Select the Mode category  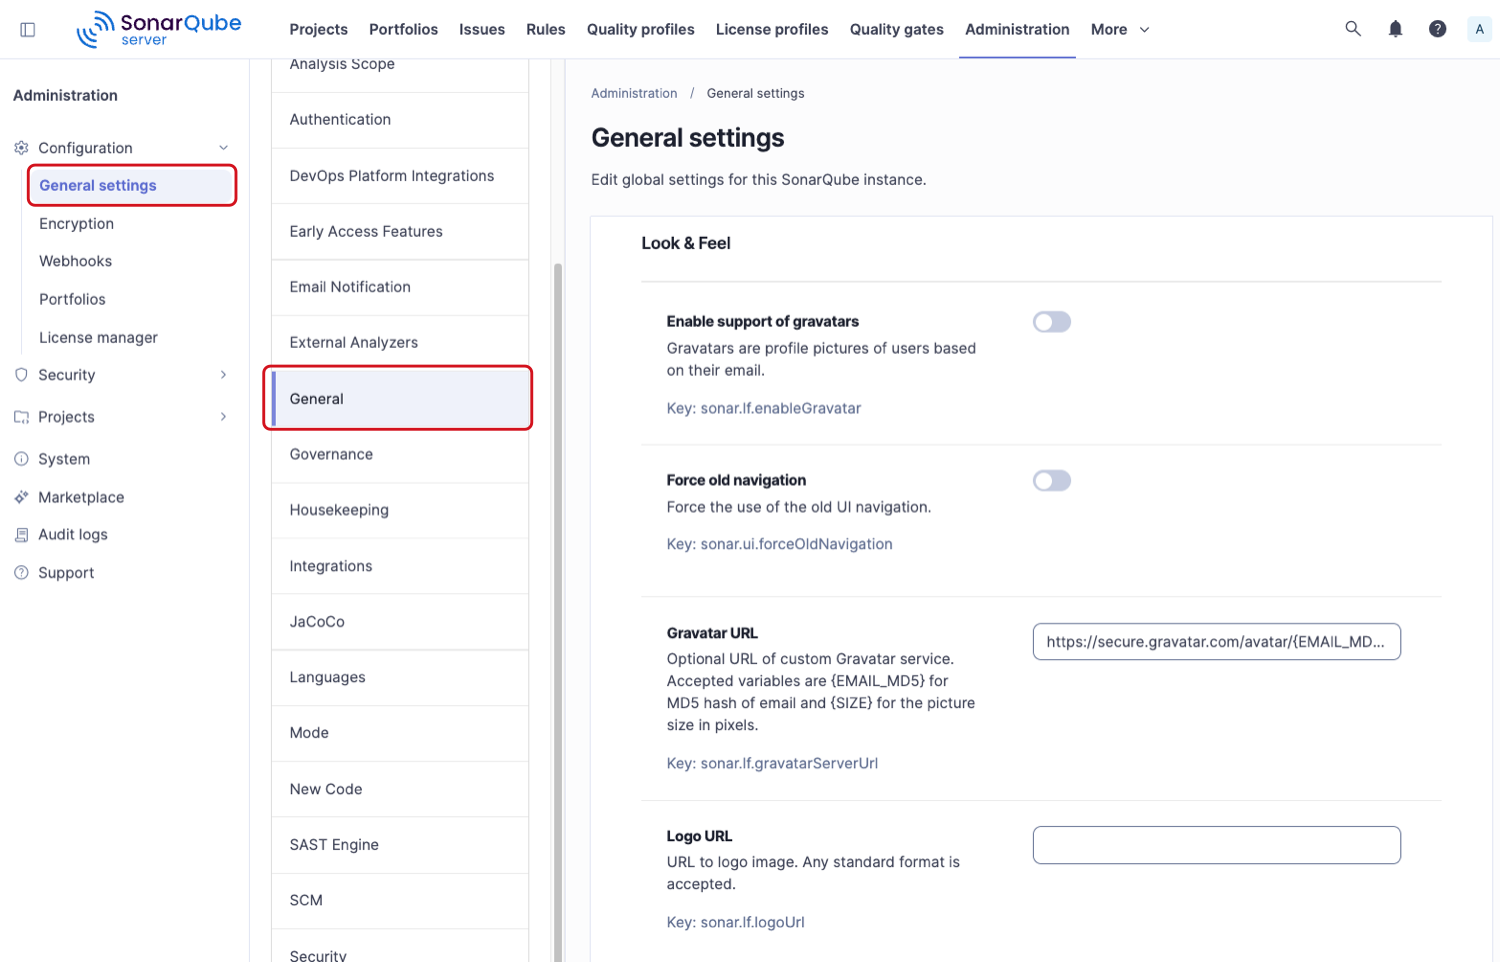point(400,733)
